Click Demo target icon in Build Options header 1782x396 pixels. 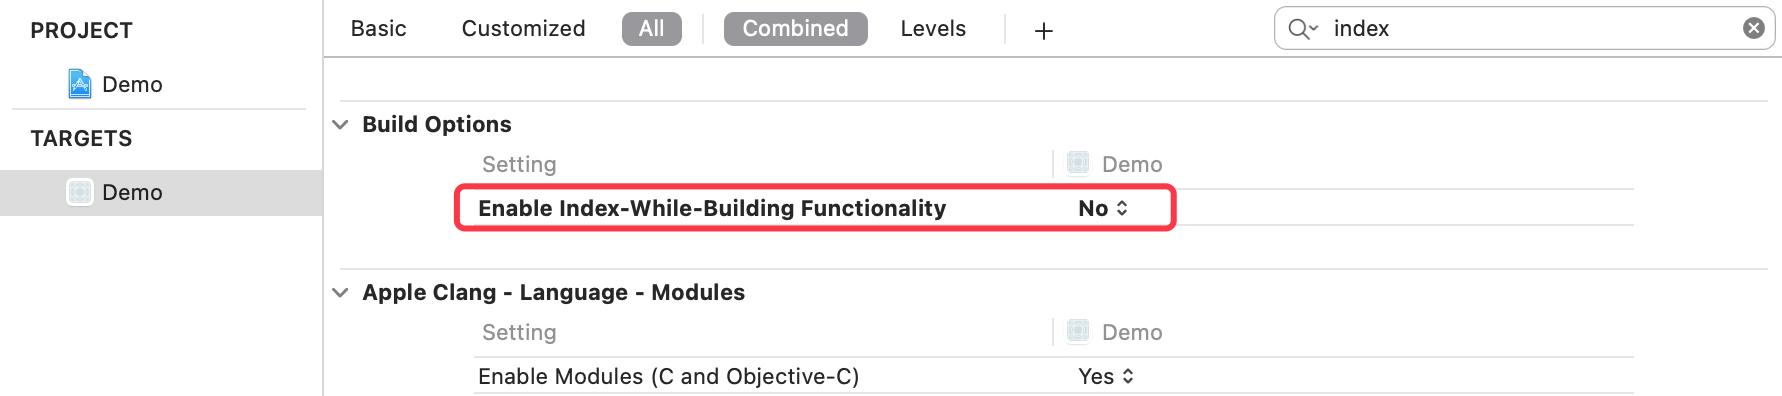pos(1078,163)
